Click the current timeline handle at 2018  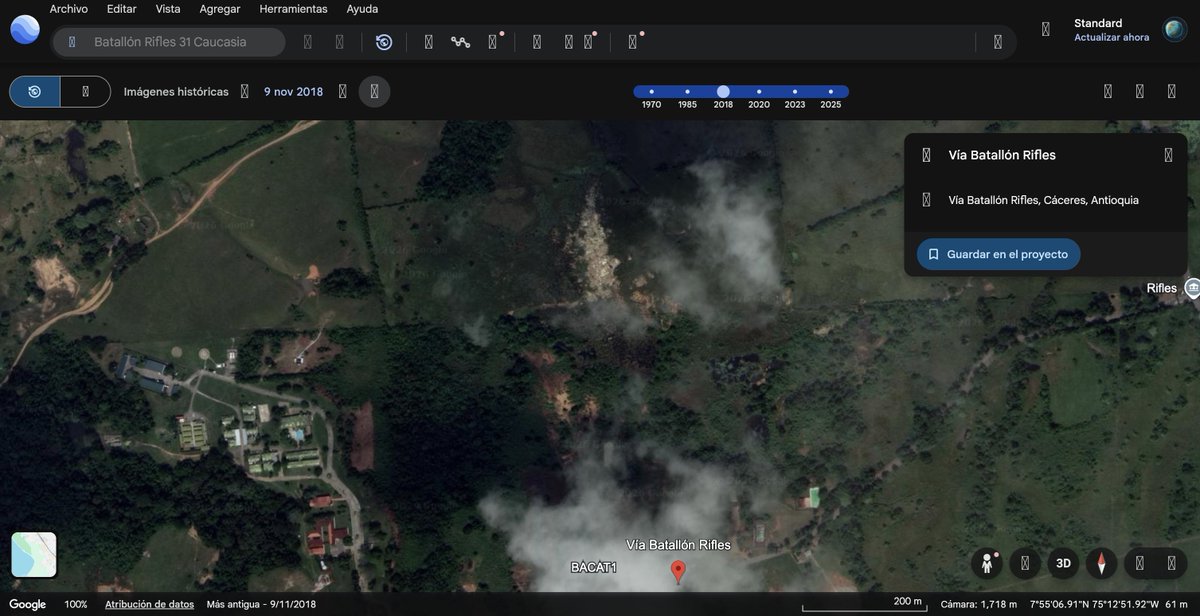(x=723, y=91)
